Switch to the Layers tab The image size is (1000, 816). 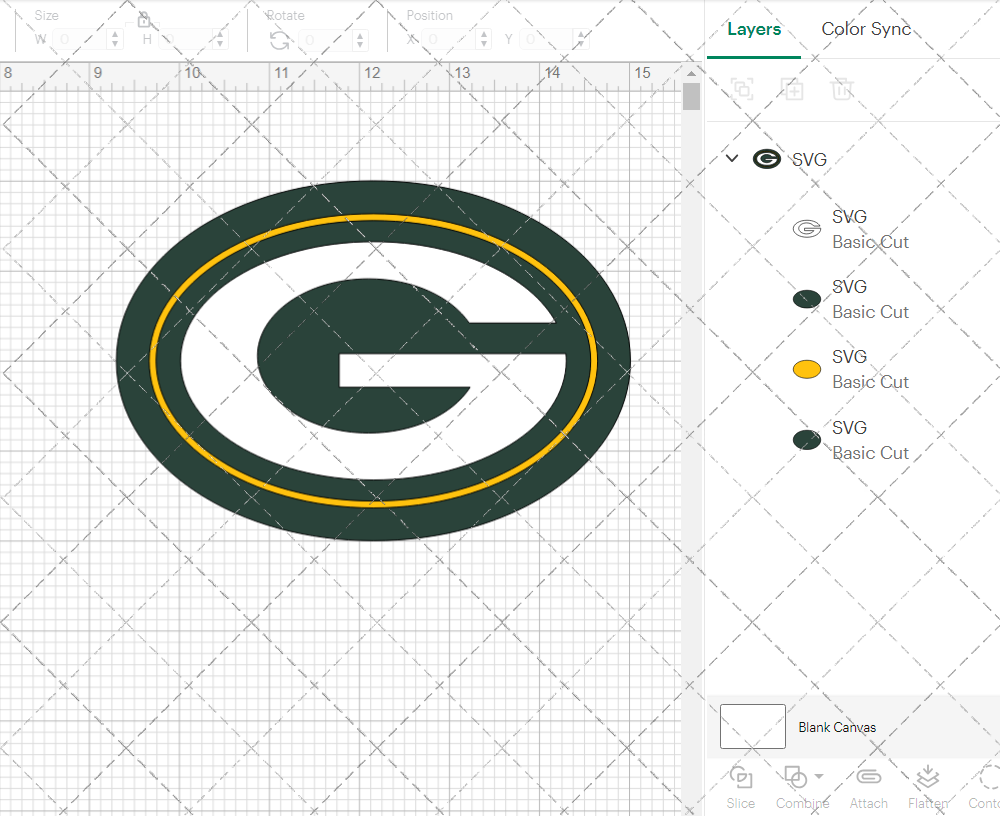pyautogui.click(x=754, y=30)
